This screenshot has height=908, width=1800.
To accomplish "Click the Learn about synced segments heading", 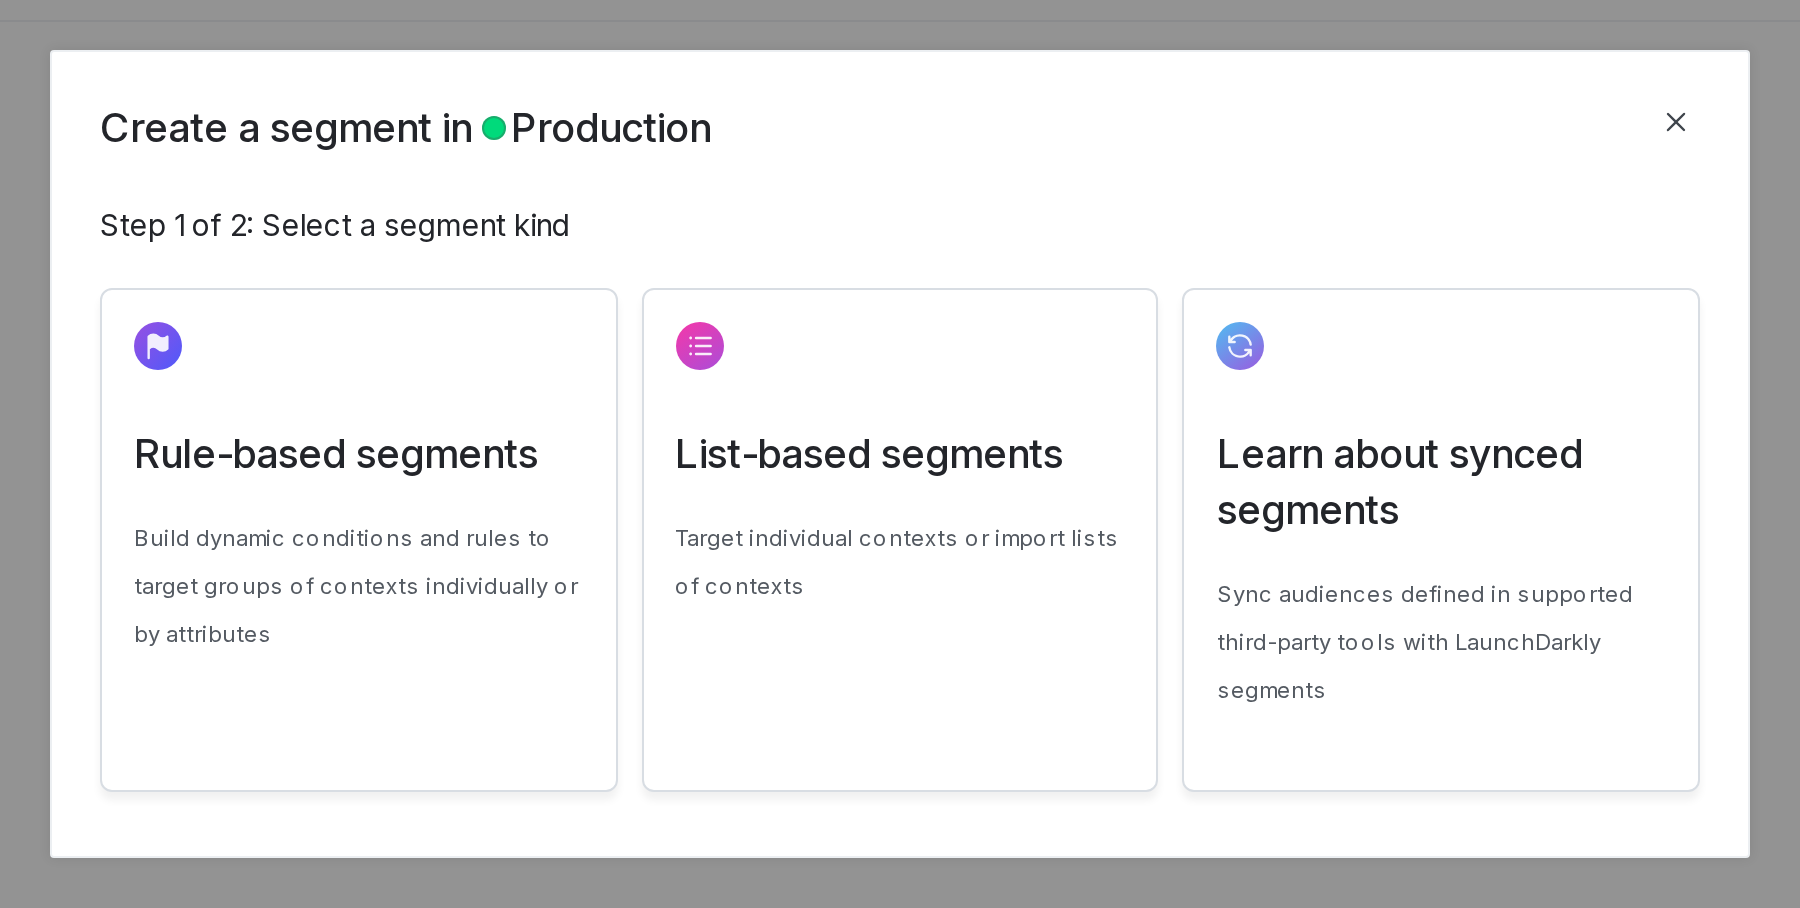I will pos(1399,482).
